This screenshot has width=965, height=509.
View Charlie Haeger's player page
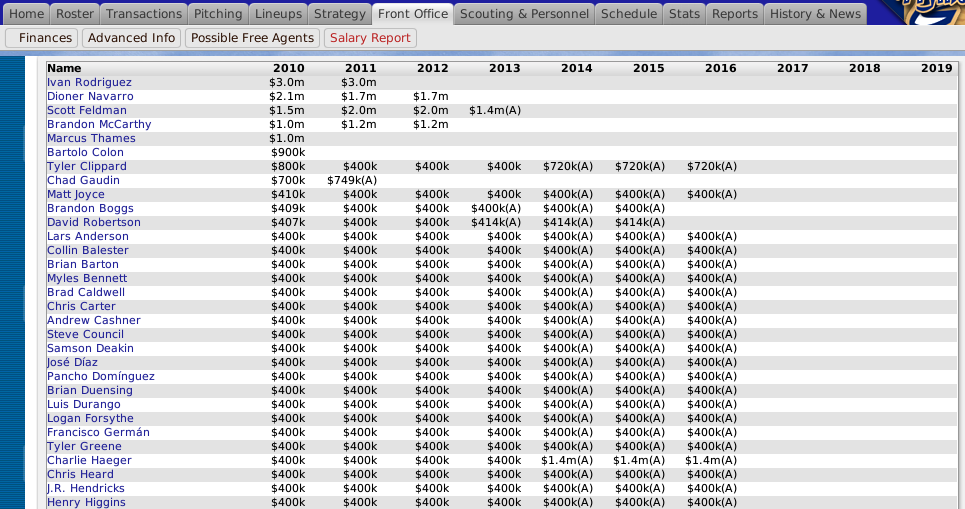[x=89, y=460]
